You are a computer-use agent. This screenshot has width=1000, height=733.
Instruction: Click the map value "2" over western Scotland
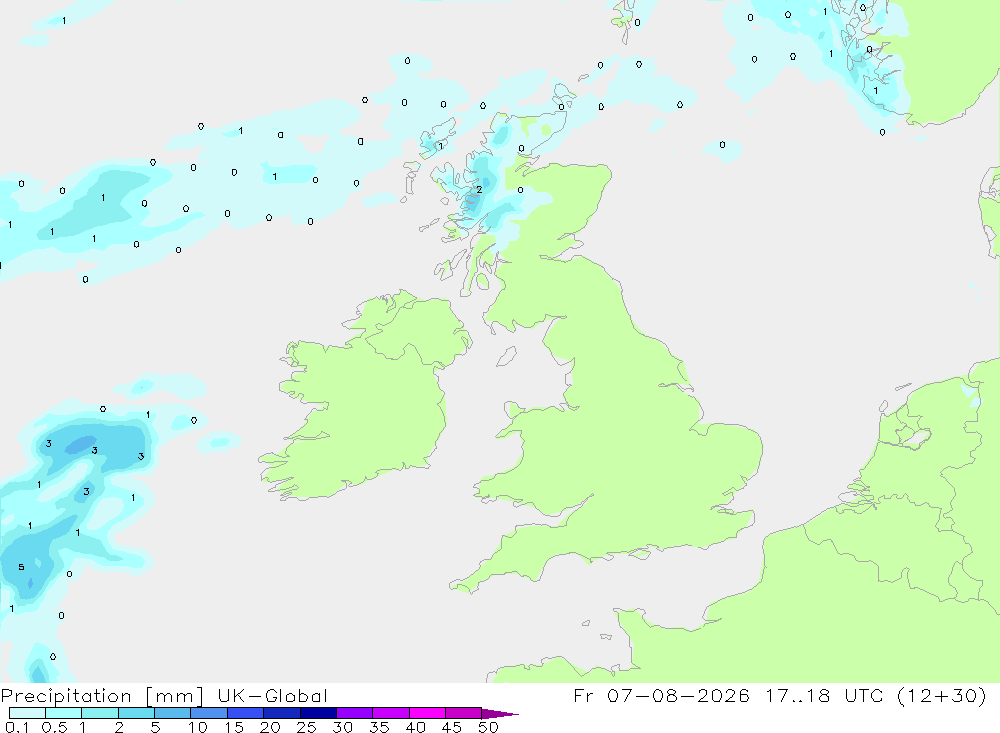480,189
